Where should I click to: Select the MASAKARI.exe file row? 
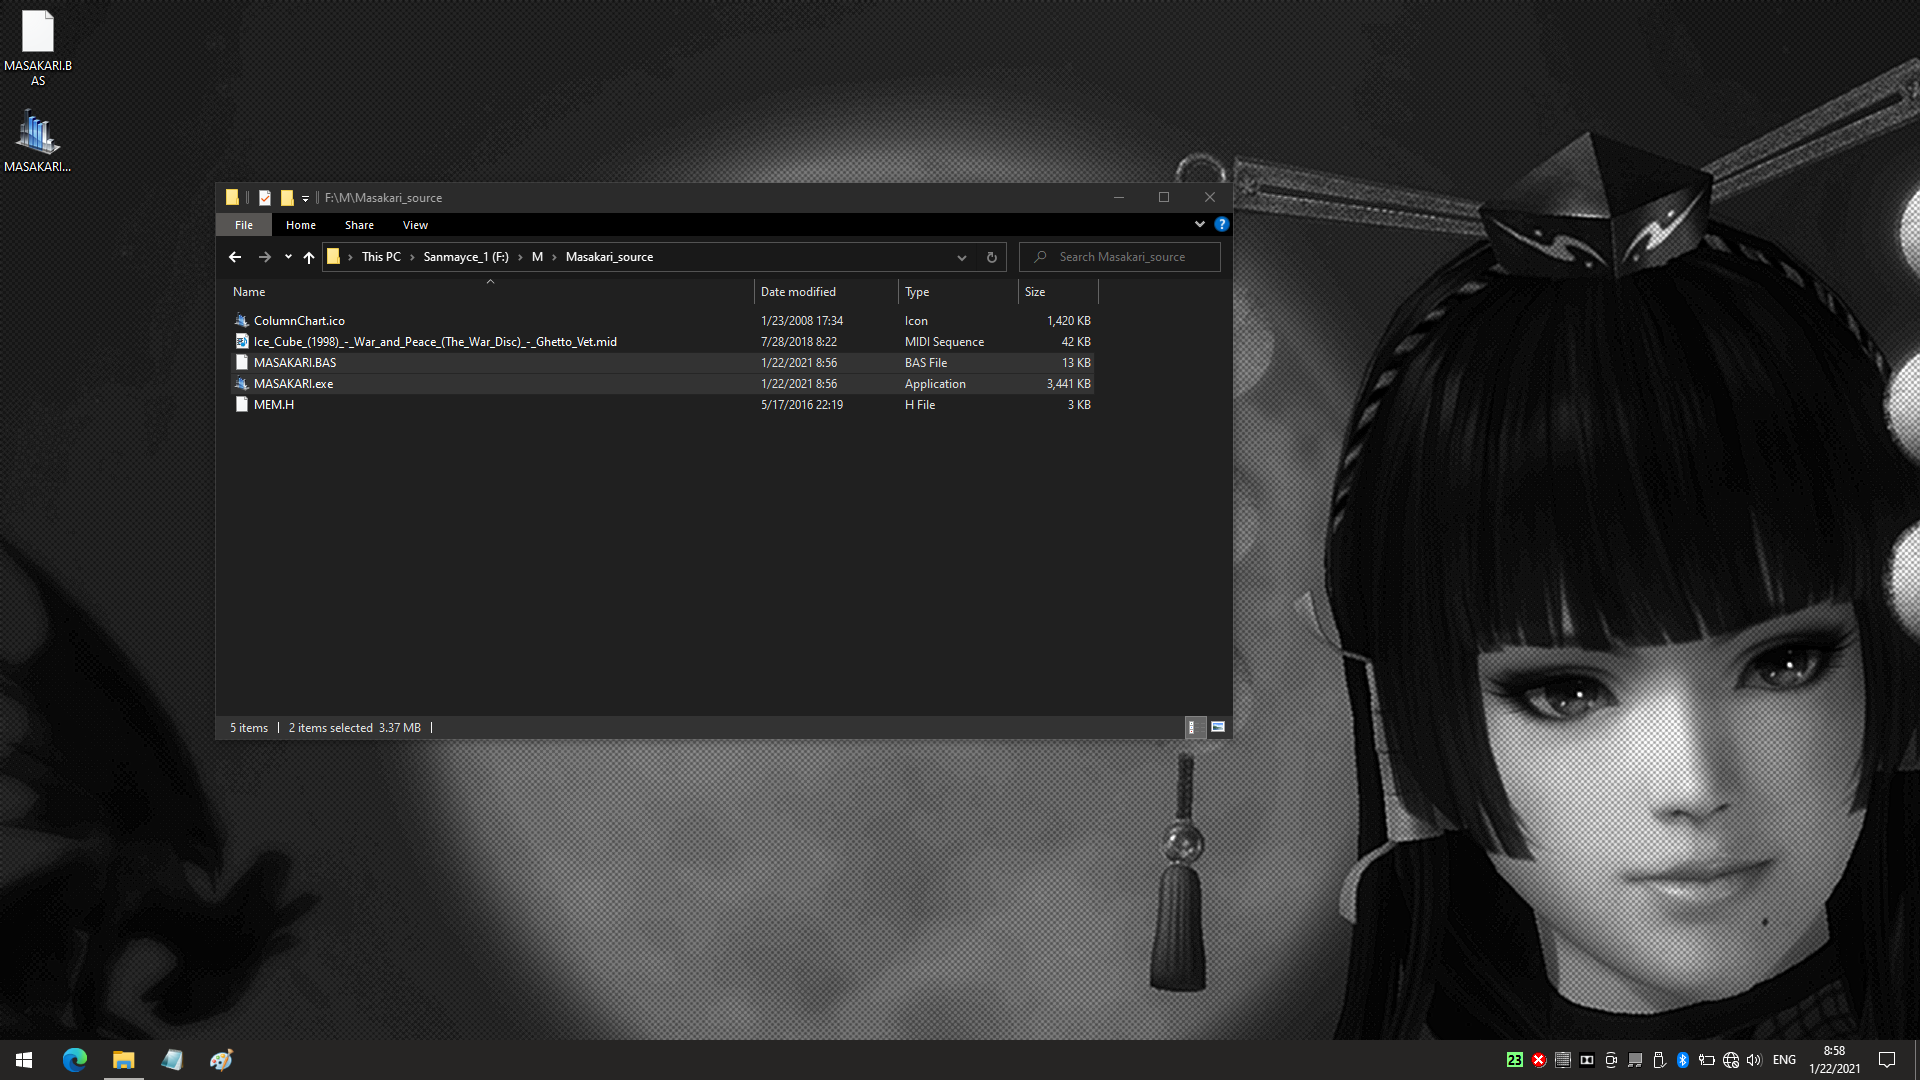[x=660, y=384]
